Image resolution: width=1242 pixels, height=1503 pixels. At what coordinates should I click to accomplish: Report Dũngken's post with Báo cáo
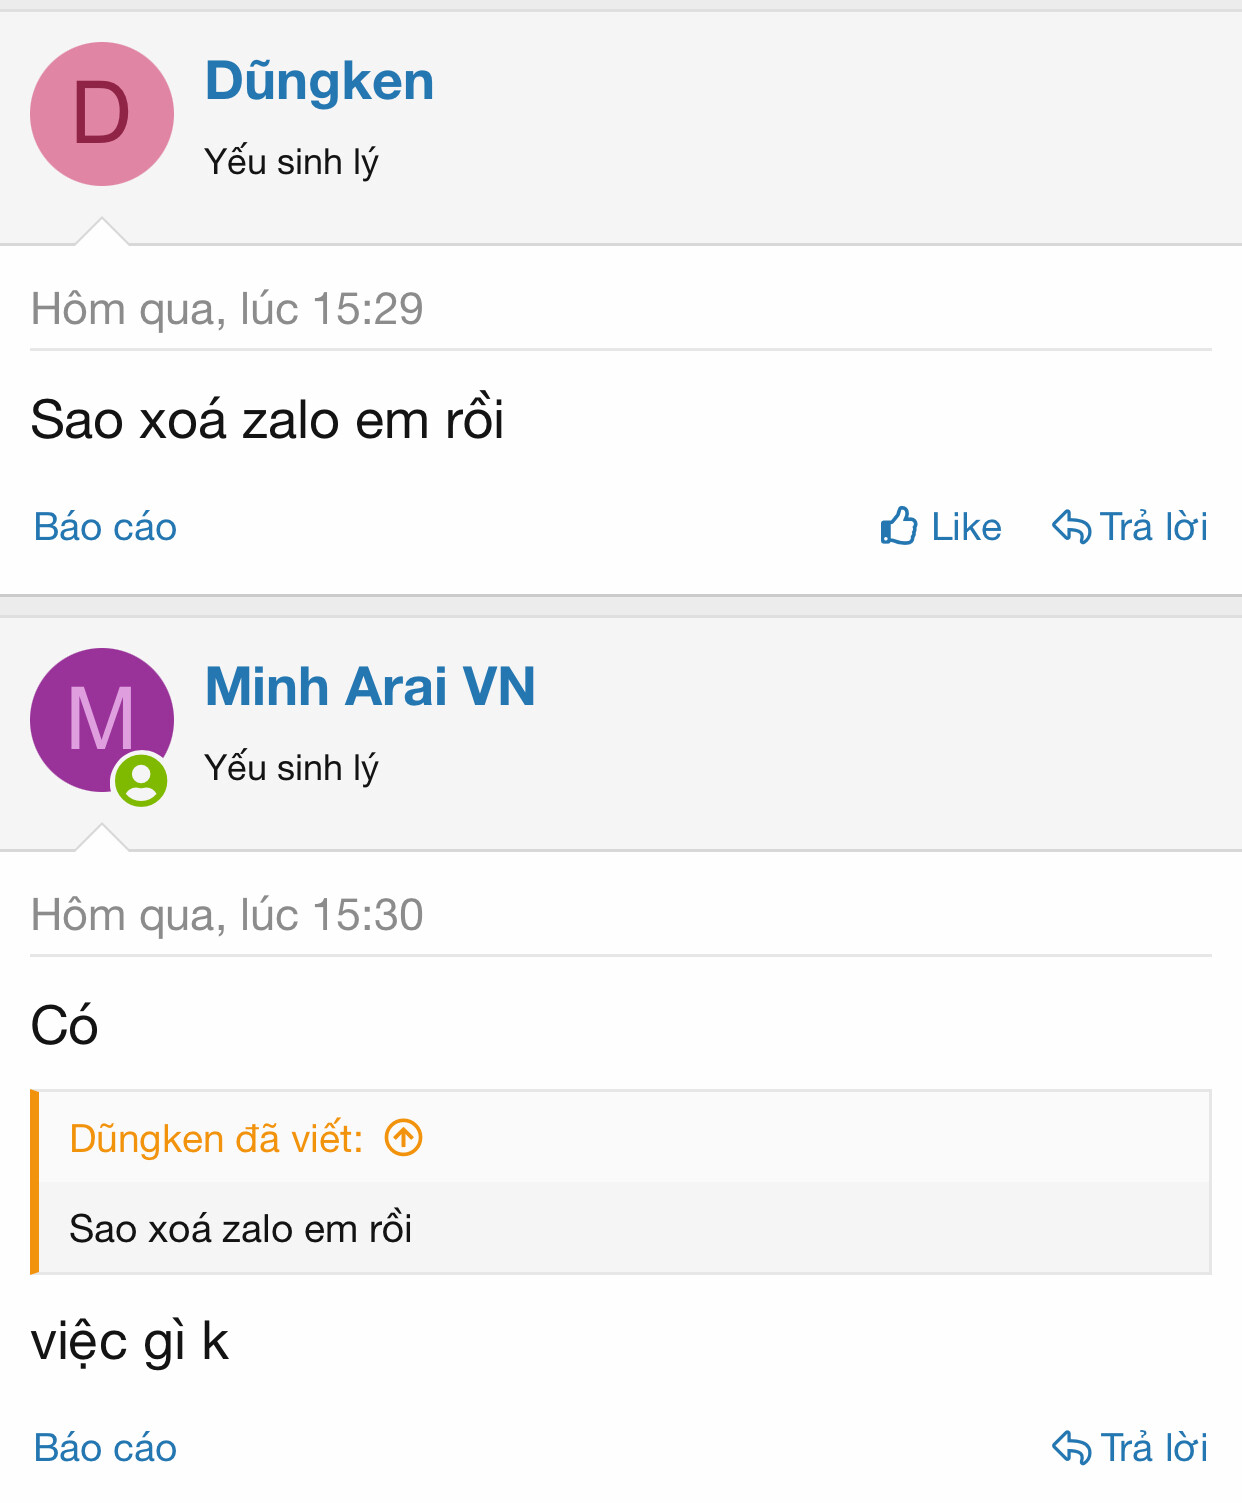(105, 527)
